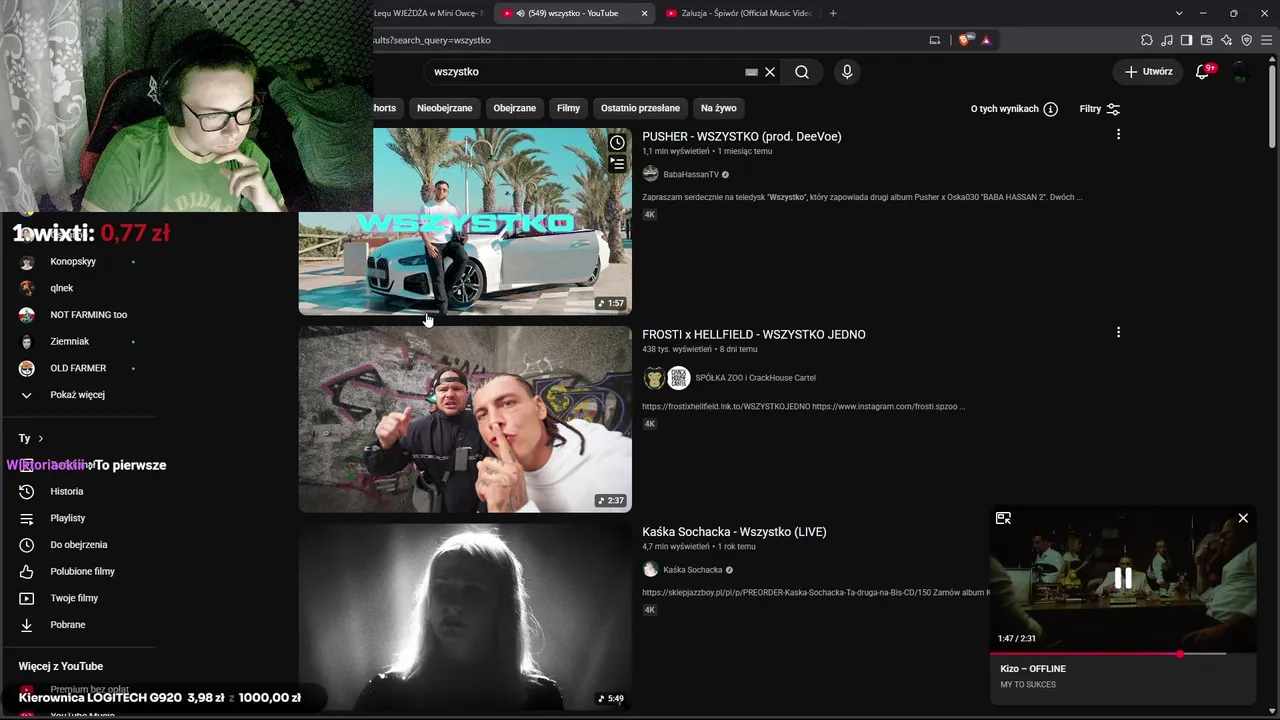
Task: Open the Kaśka Sochacka - Wszystko (LIVE) title
Action: coord(734,532)
